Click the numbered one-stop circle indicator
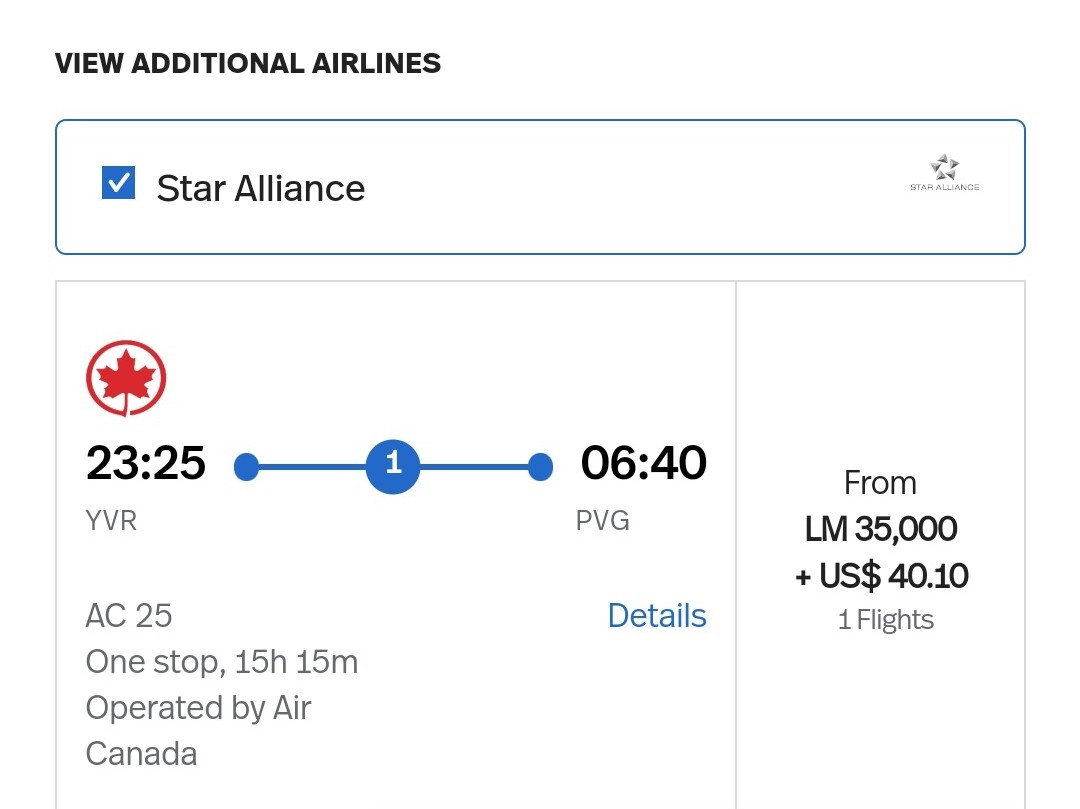The height and width of the screenshot is (809, 1080). [393, 465]
